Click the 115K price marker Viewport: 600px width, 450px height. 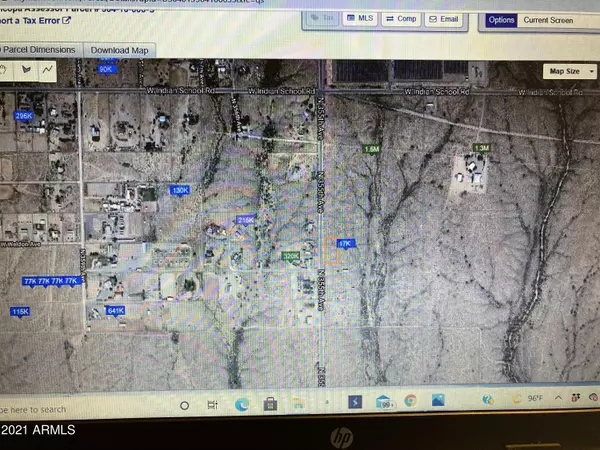coord(20,312)
